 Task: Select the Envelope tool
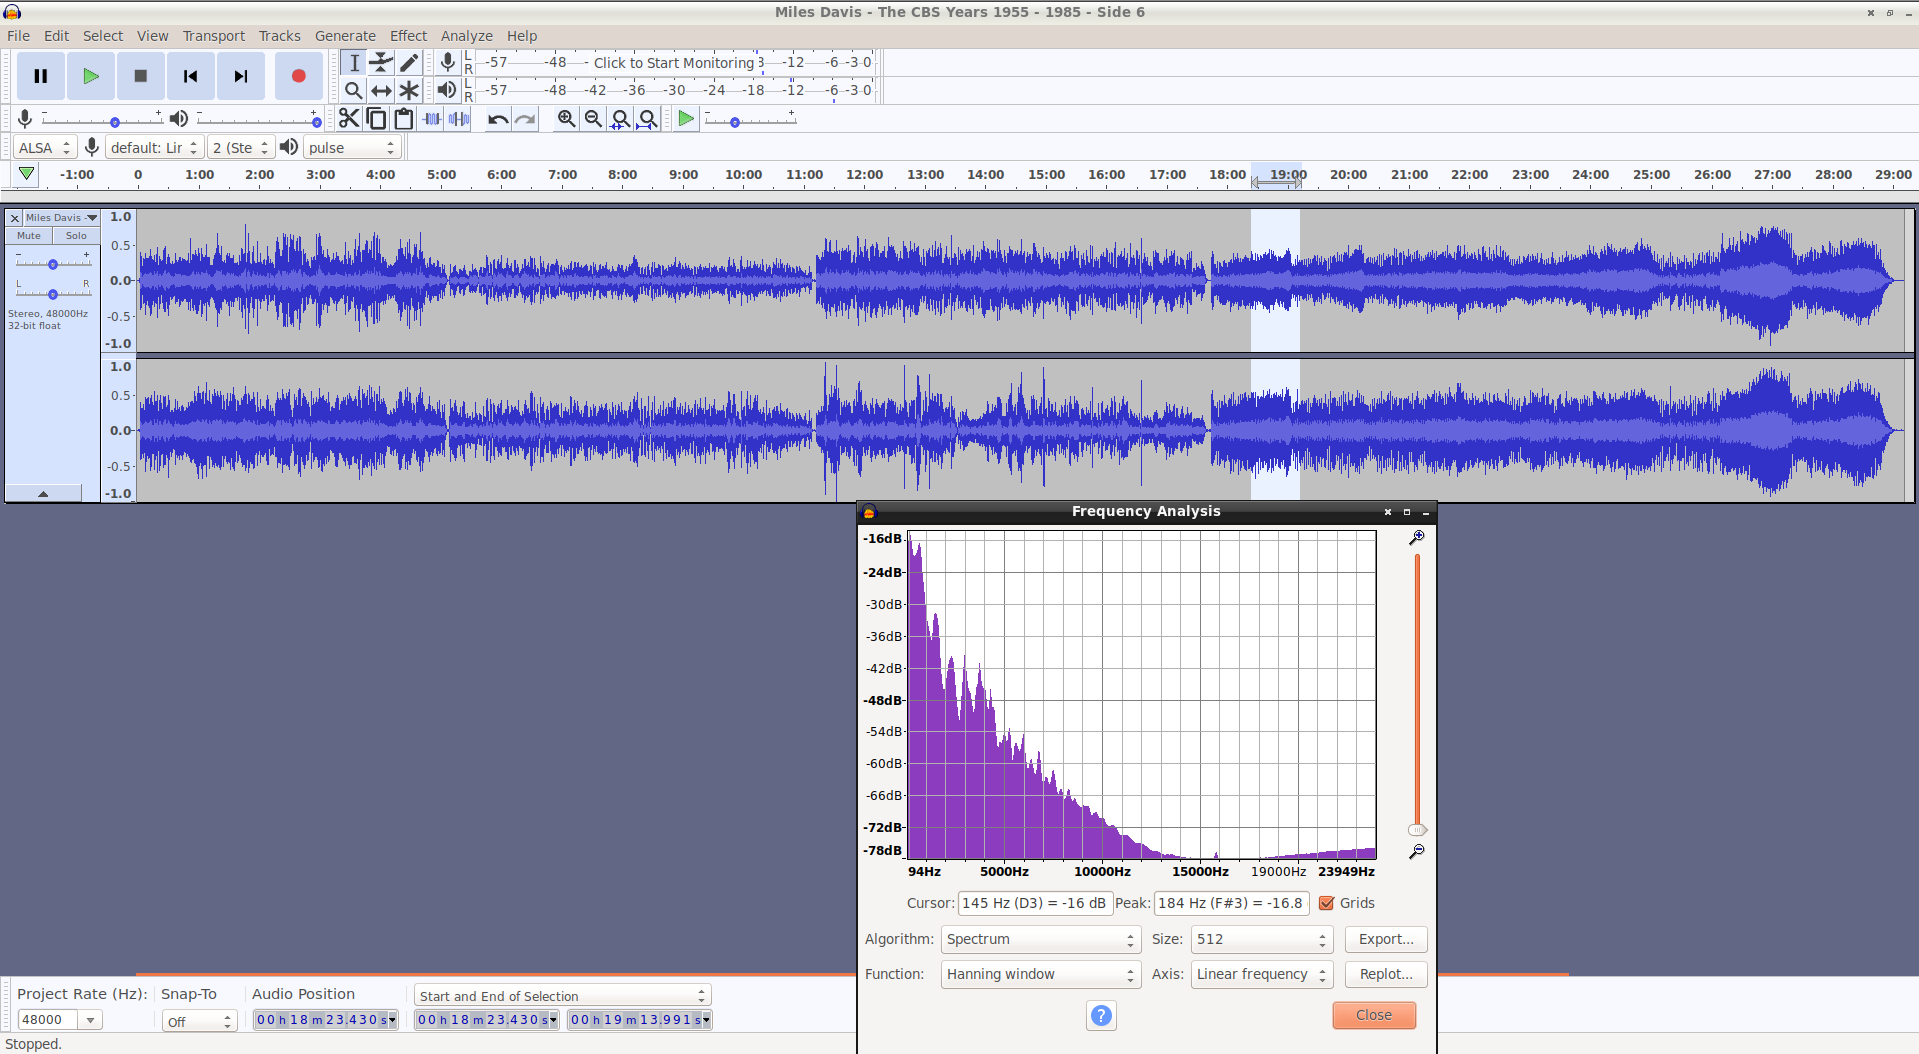pos(381,63)
